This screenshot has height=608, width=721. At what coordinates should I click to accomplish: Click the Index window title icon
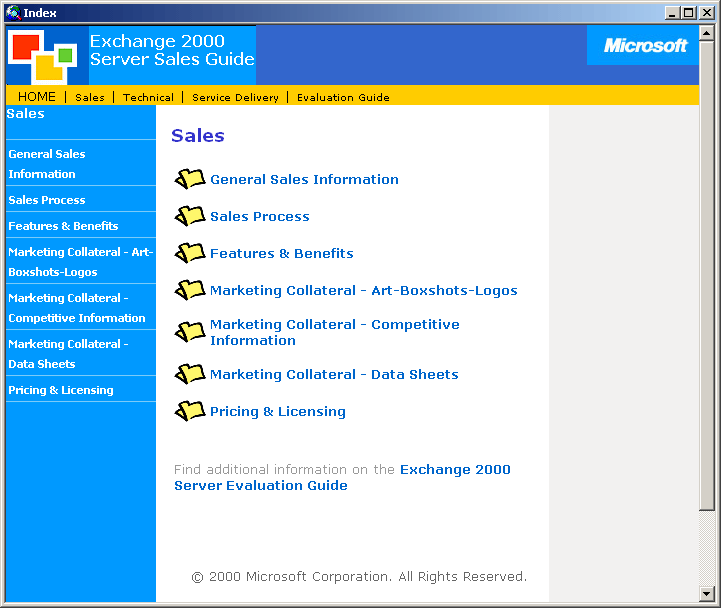13,12
